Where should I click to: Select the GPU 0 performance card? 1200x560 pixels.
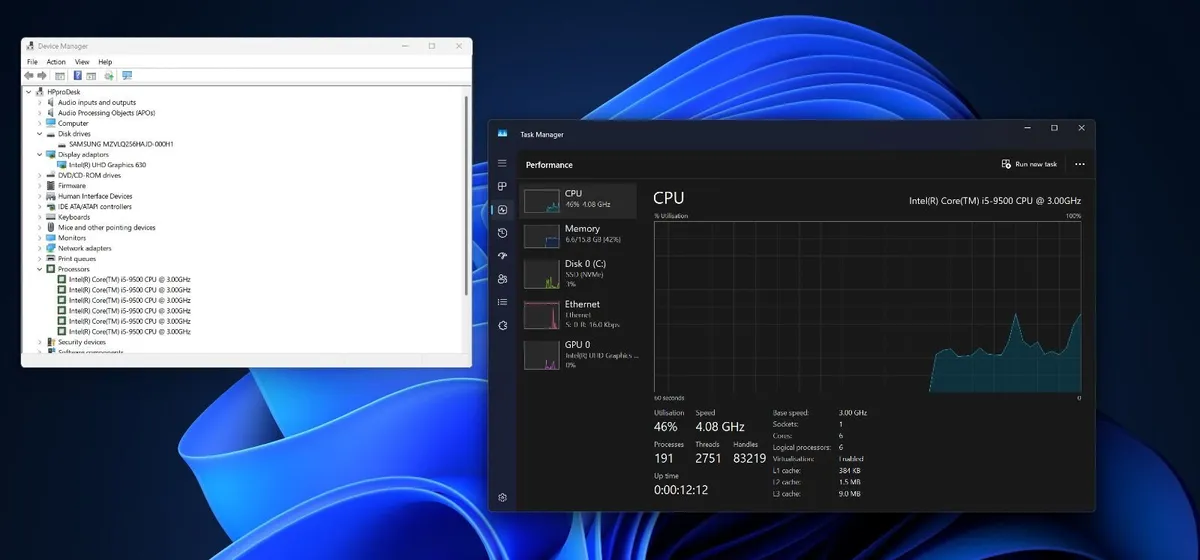[x=578, y=354]
